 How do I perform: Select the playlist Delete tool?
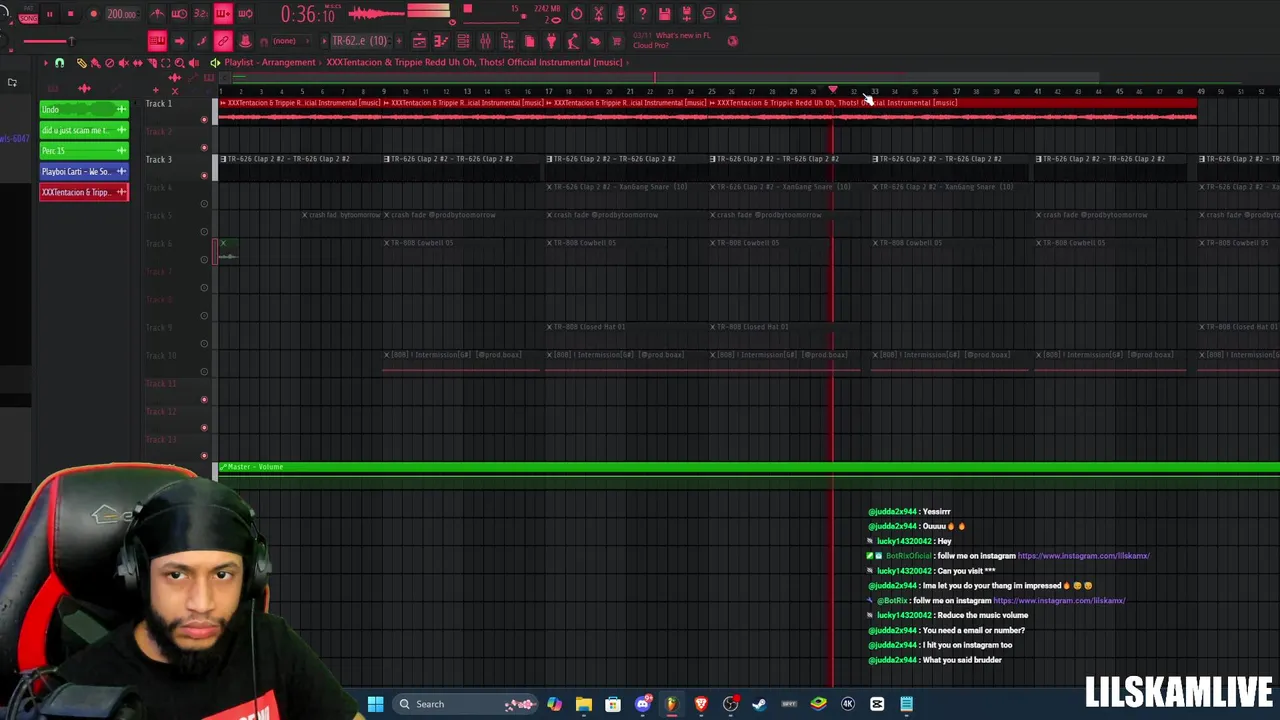[110, 63]
